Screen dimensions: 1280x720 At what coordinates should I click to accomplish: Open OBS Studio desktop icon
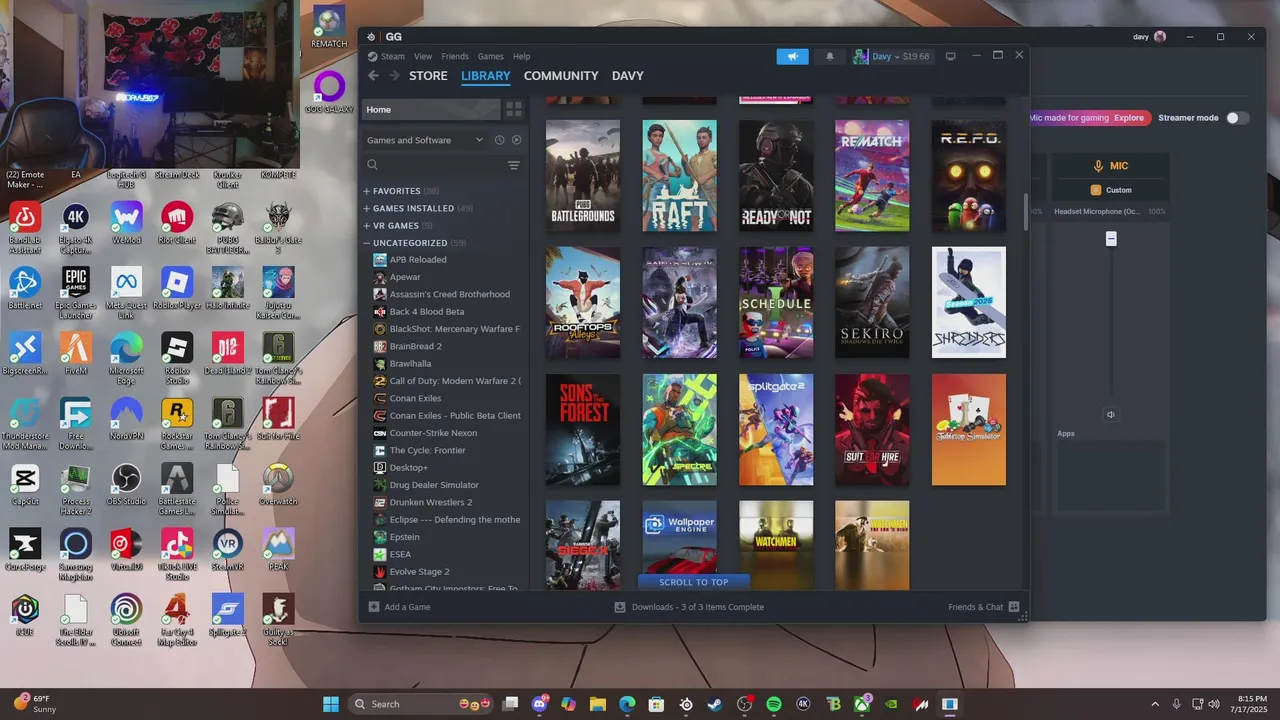tap(126, 484)
